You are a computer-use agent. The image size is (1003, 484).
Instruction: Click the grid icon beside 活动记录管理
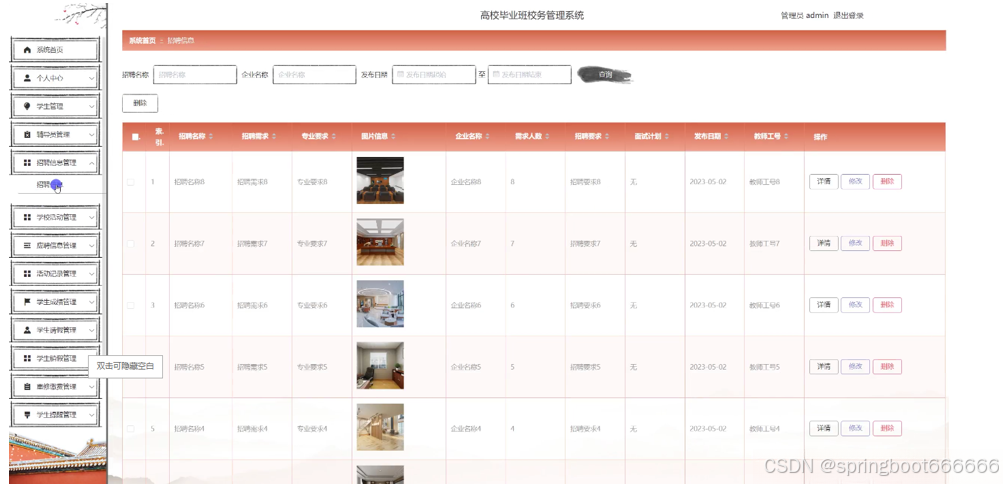point(27,274)
